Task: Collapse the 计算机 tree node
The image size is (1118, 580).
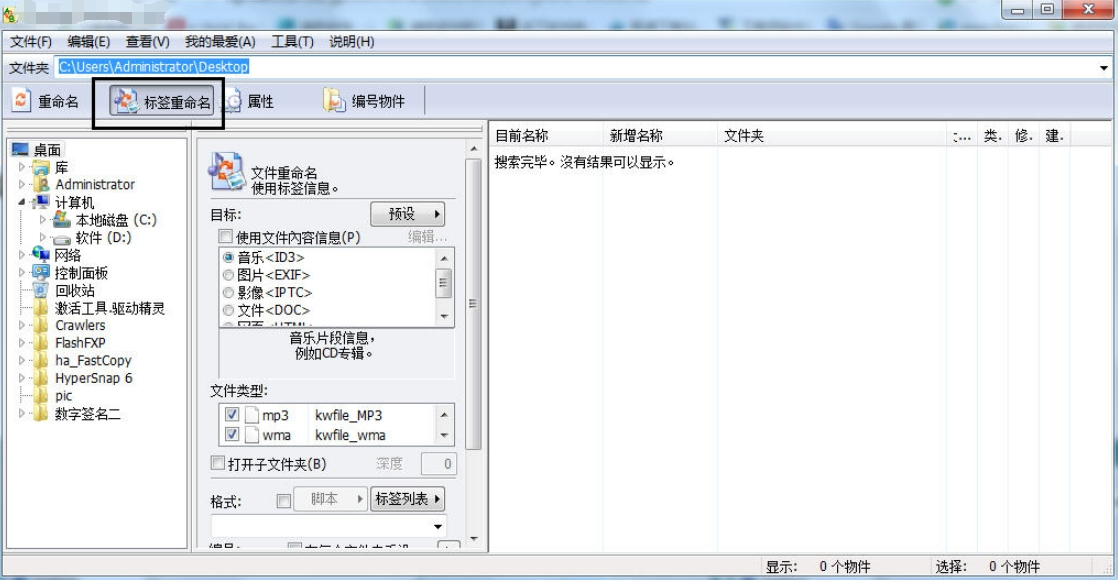Action: pyautogui.click(x=21, y=202)
